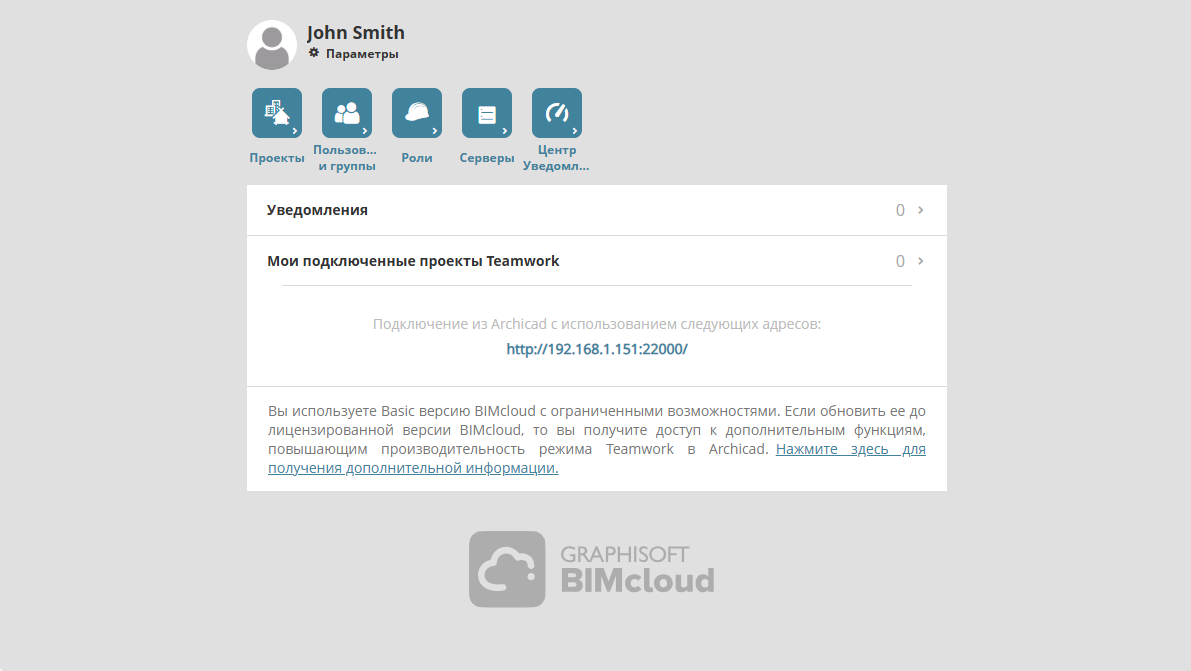This screenshot has width=1191, height=671.
Task: Expand the Уведомления row chevron
Action: (921, 210)
